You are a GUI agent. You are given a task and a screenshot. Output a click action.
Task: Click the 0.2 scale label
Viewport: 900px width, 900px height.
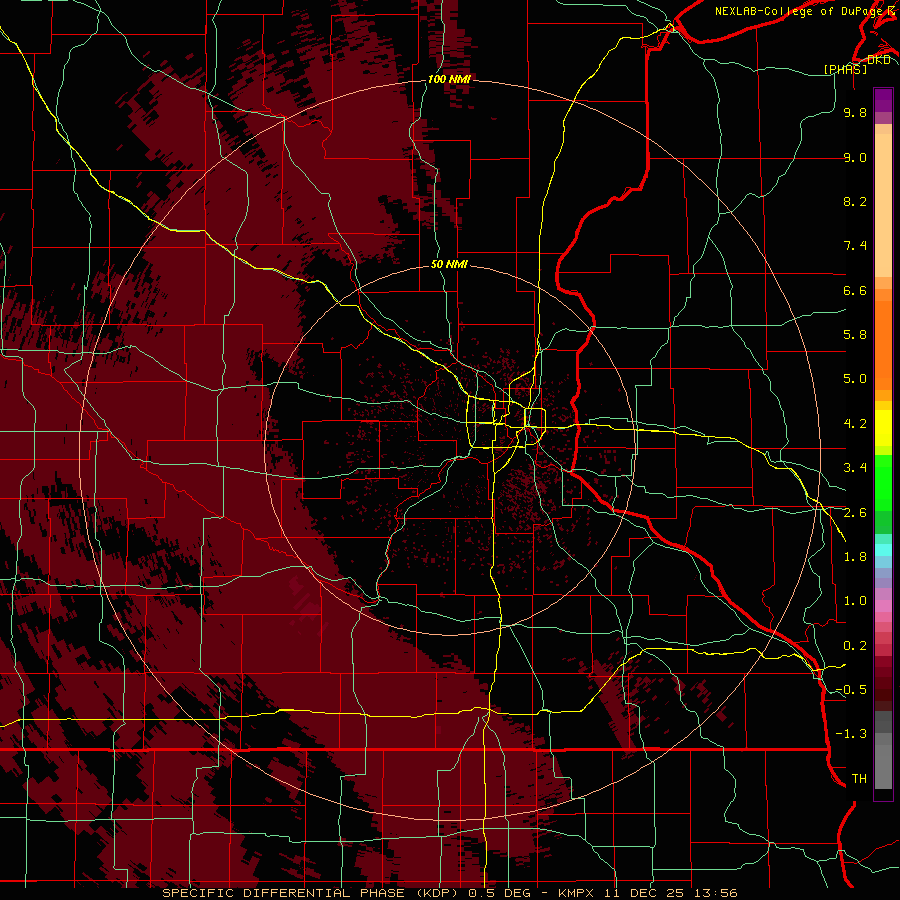855,646
